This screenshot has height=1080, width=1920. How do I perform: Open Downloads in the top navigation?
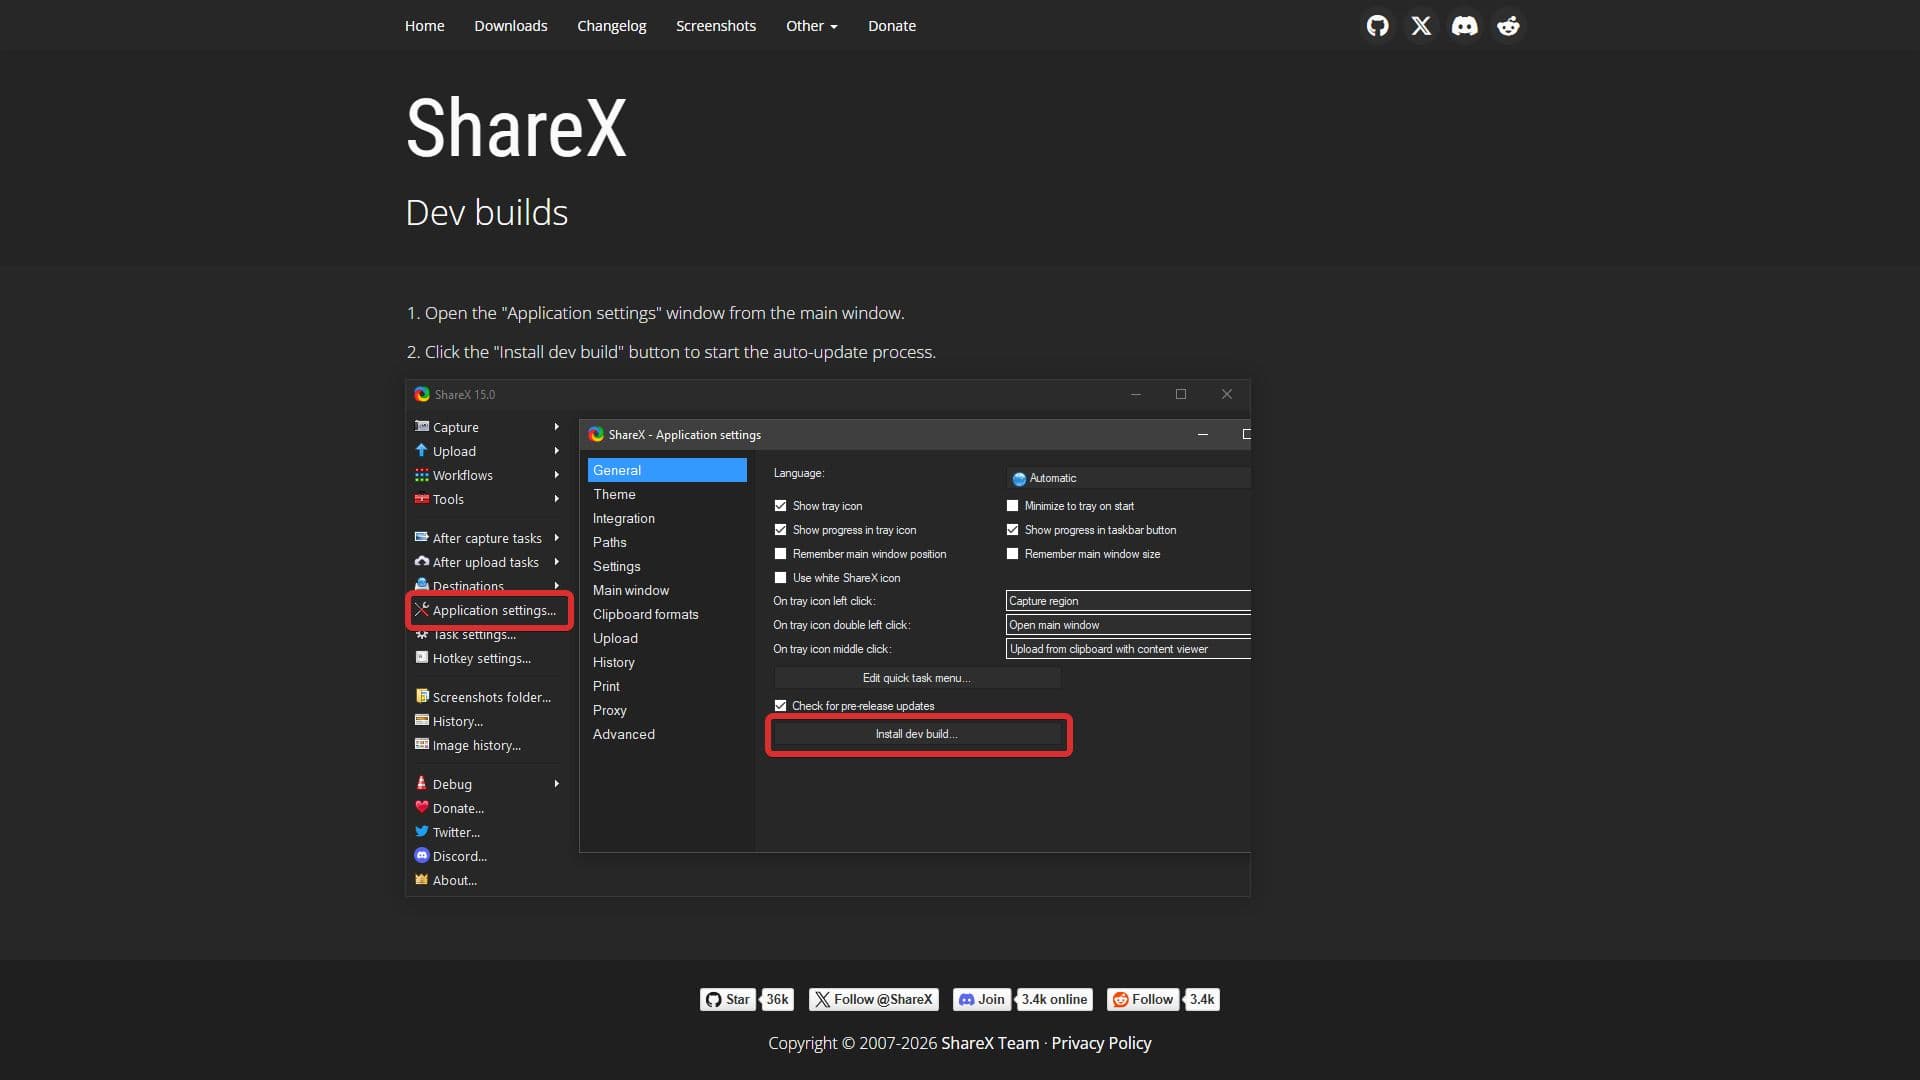510,26
